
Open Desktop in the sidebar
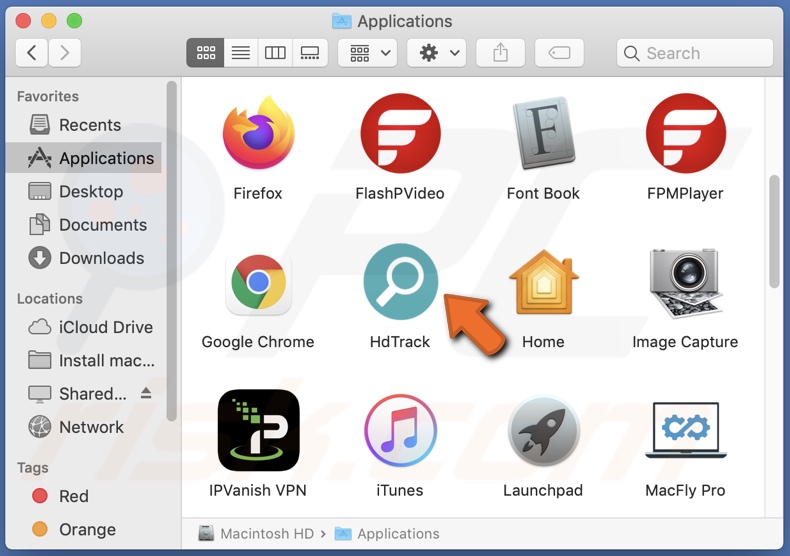coord(84,191)
